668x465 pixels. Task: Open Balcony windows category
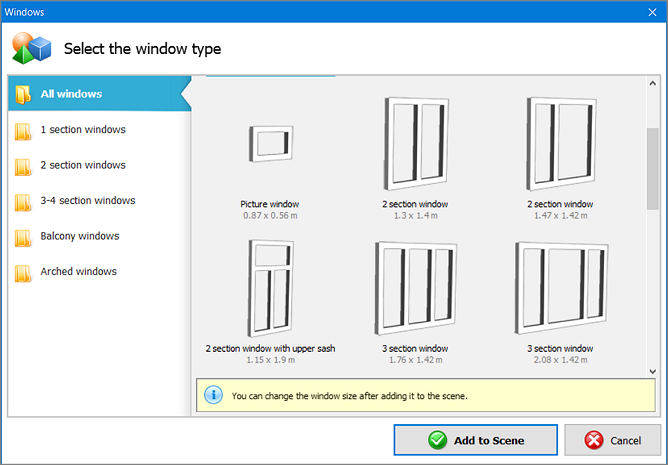(x=99, y=236)
